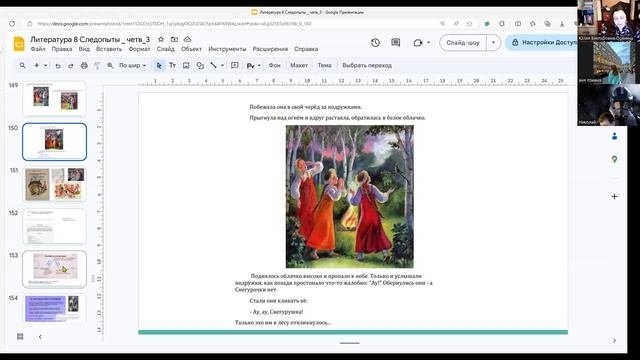Select slide 154 thumbnail
The height and width of the screenshot is (360, 640).
[55, 308]
